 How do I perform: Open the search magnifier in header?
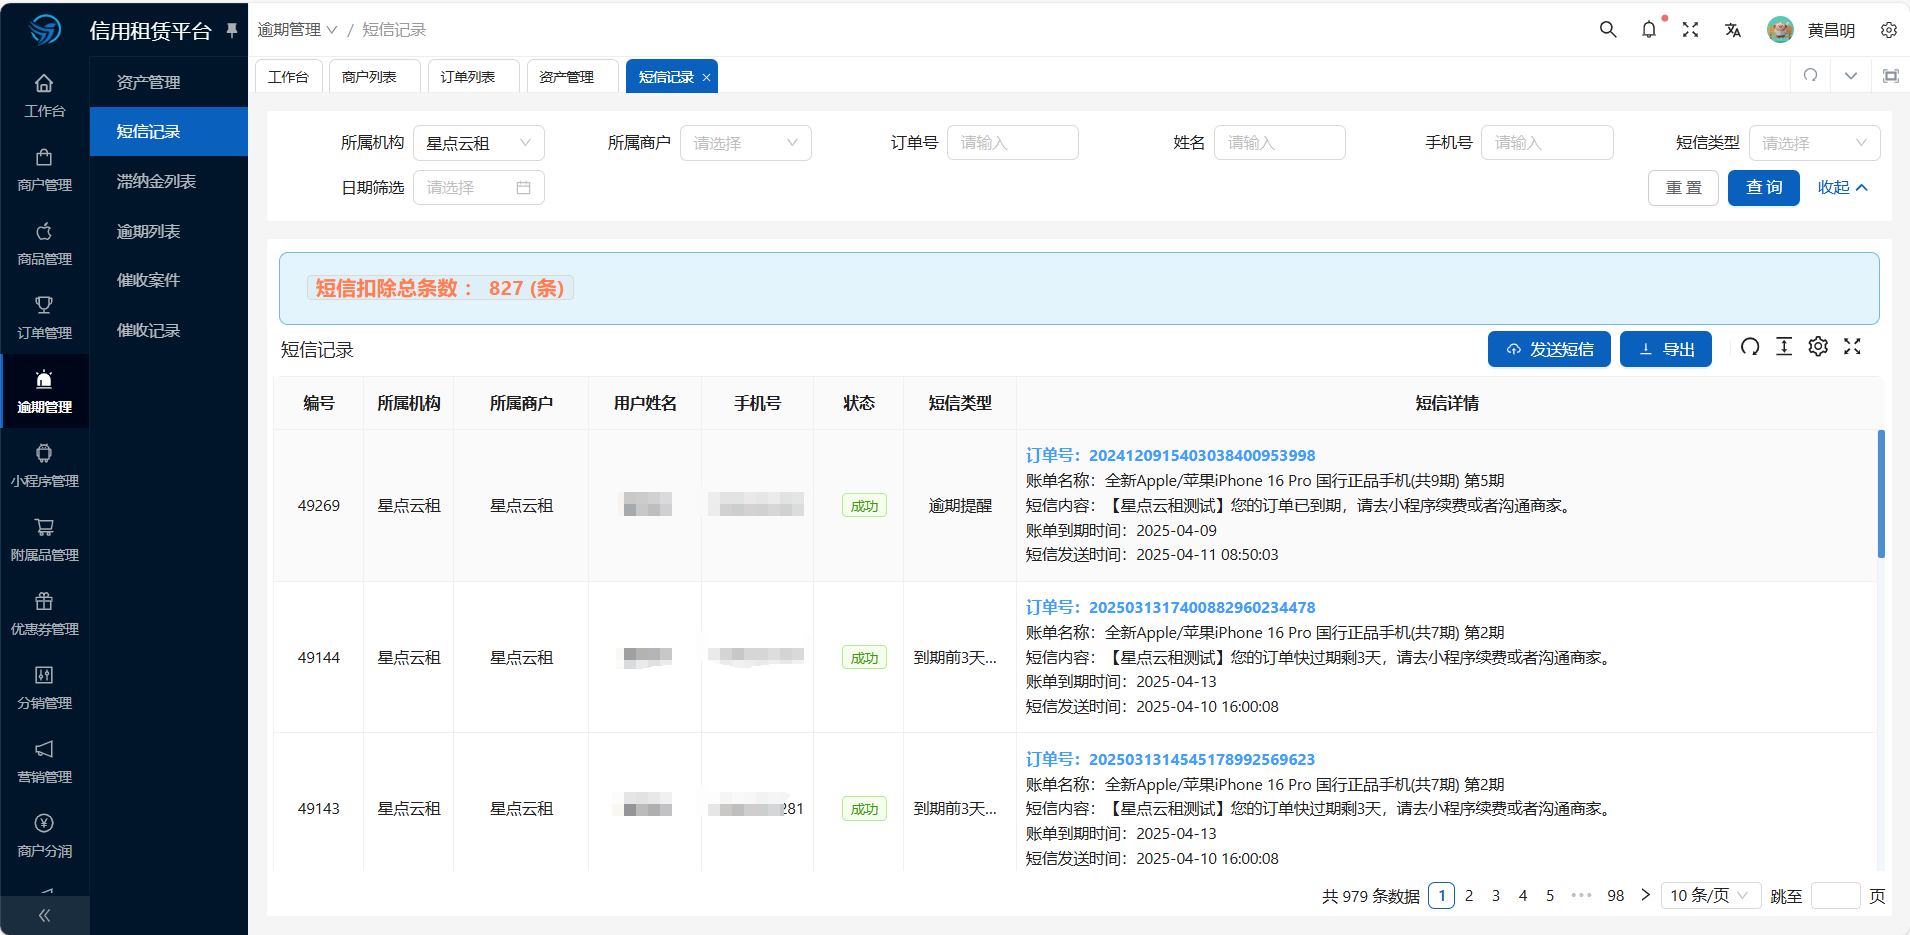click(x=1608, y=30)
